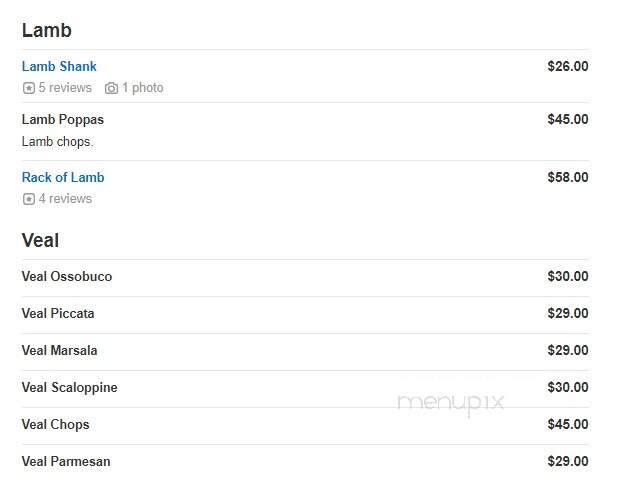Select the Veal Parmesan menu row
This screenshot has height=485, width=630.
(x=305, y=461)
